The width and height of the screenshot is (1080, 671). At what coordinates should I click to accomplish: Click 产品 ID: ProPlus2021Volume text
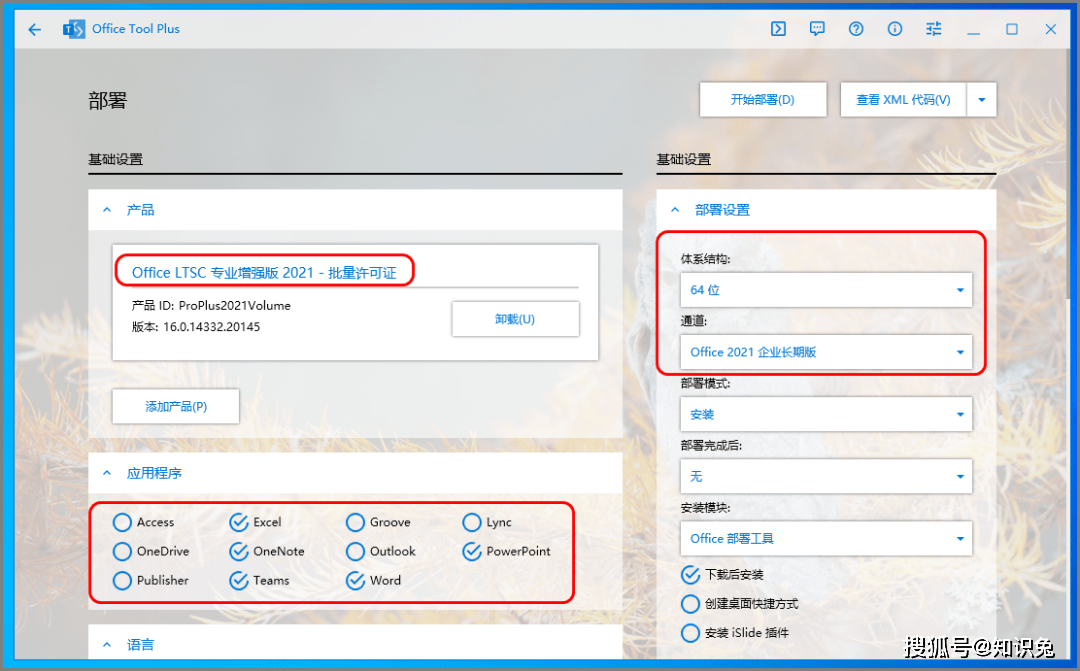(x=211, y=305)
